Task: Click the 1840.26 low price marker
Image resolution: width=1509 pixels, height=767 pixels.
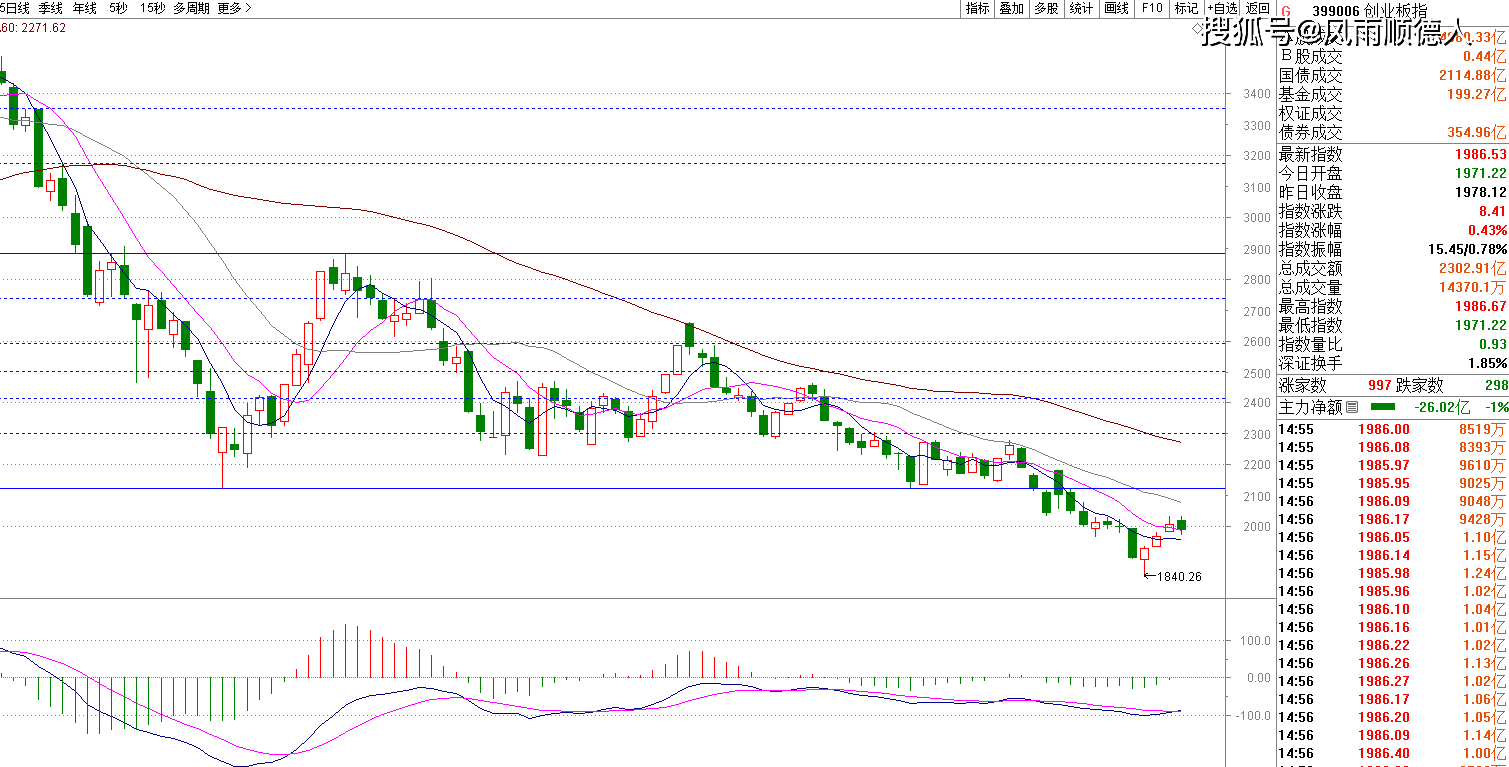Action: (x=1179, y=576)
